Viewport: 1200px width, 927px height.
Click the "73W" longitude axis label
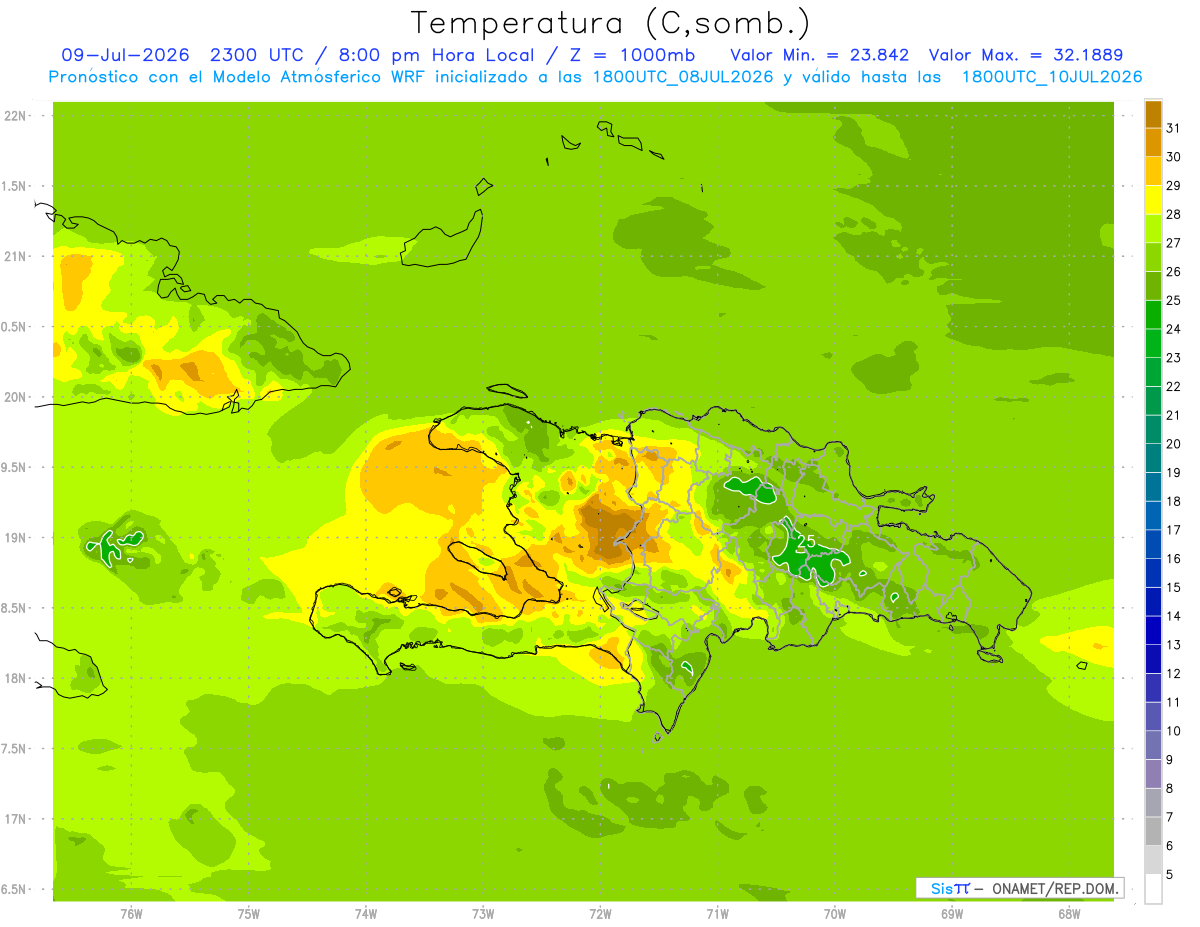coord(483,914)
